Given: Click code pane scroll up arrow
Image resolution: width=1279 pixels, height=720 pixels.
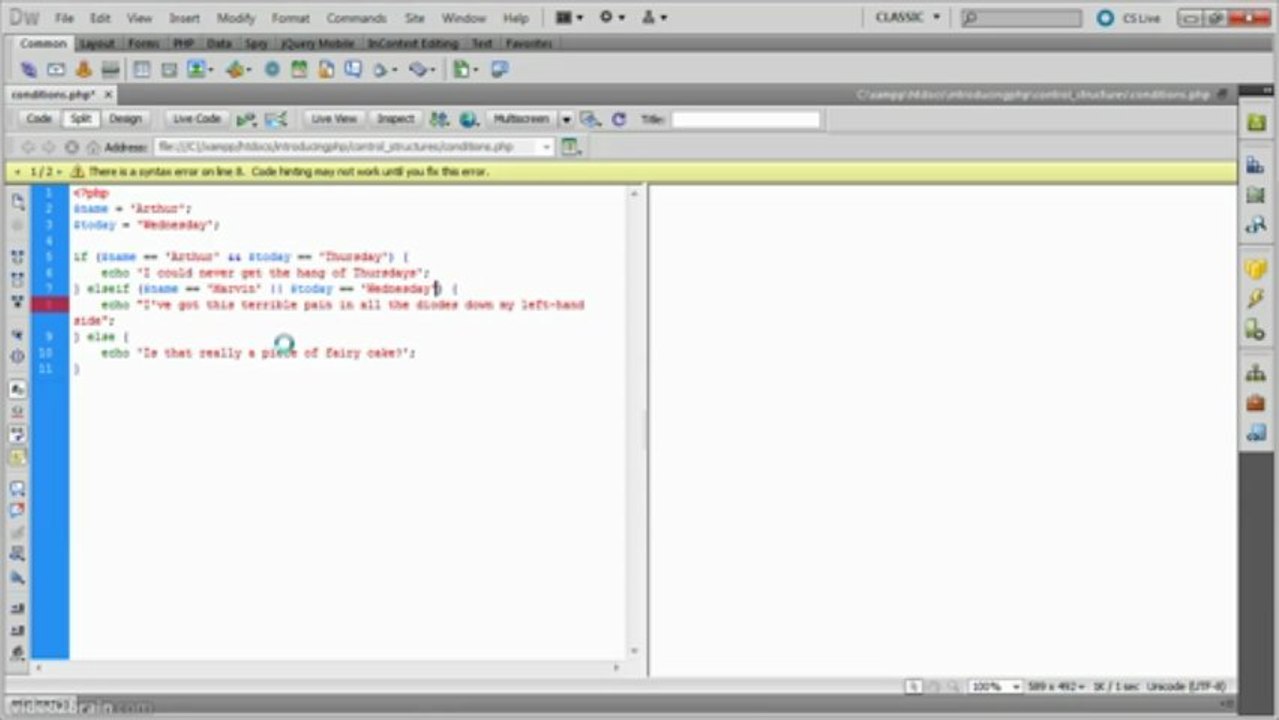Looking at the screenshot, I should 634,192.
